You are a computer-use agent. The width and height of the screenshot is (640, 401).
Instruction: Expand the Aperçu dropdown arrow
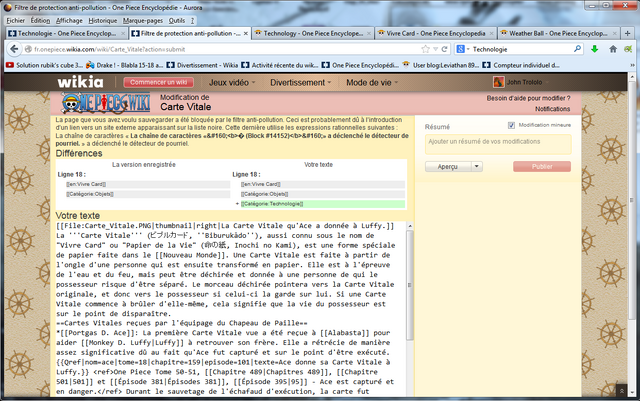tap(477, 167)
